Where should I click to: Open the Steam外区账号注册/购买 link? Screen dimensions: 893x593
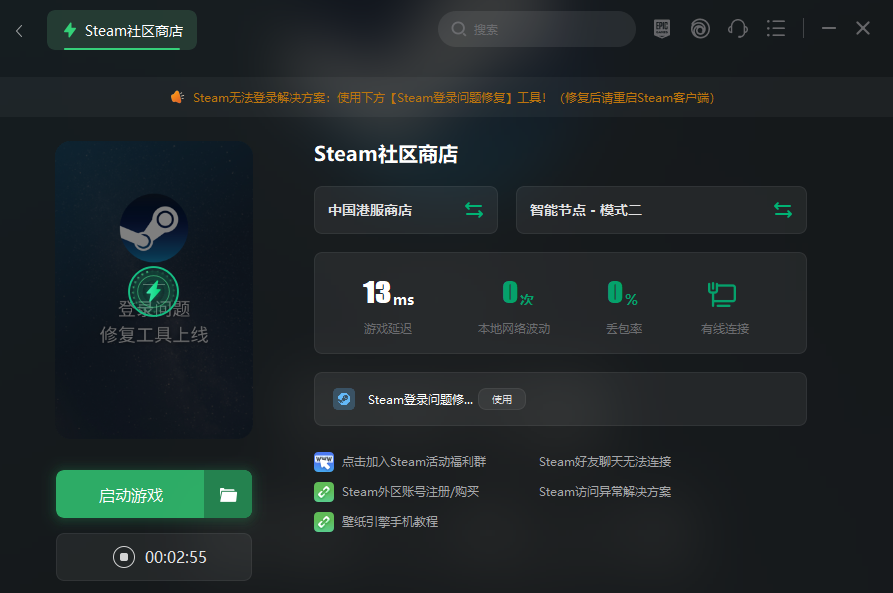(x=417, y=491)
